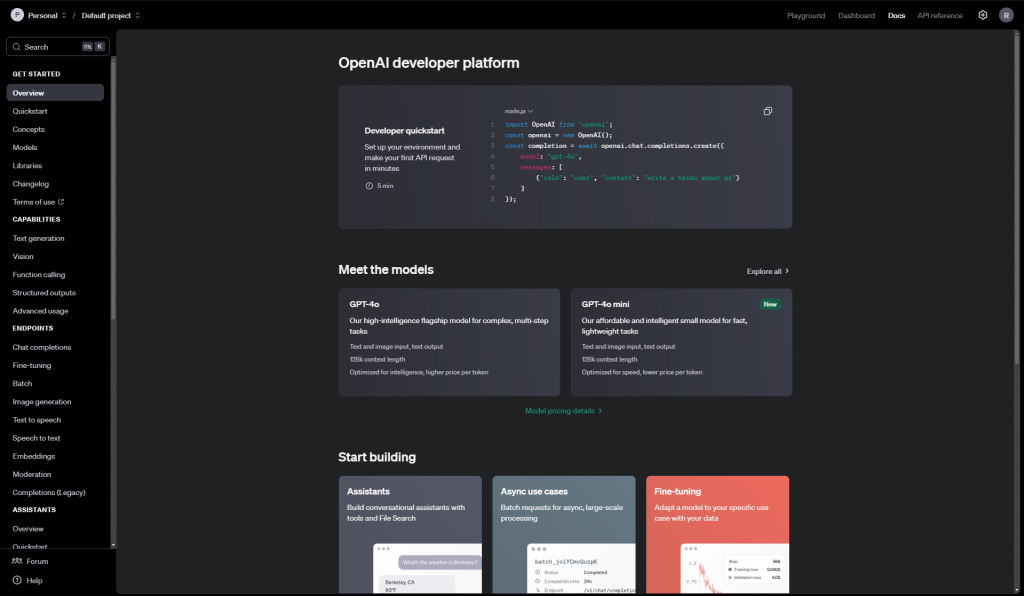Image resolution: width=1024 pixels, height=596 pixels.
Task: Open the API reference tab
Action: click(x=939, y=16)
